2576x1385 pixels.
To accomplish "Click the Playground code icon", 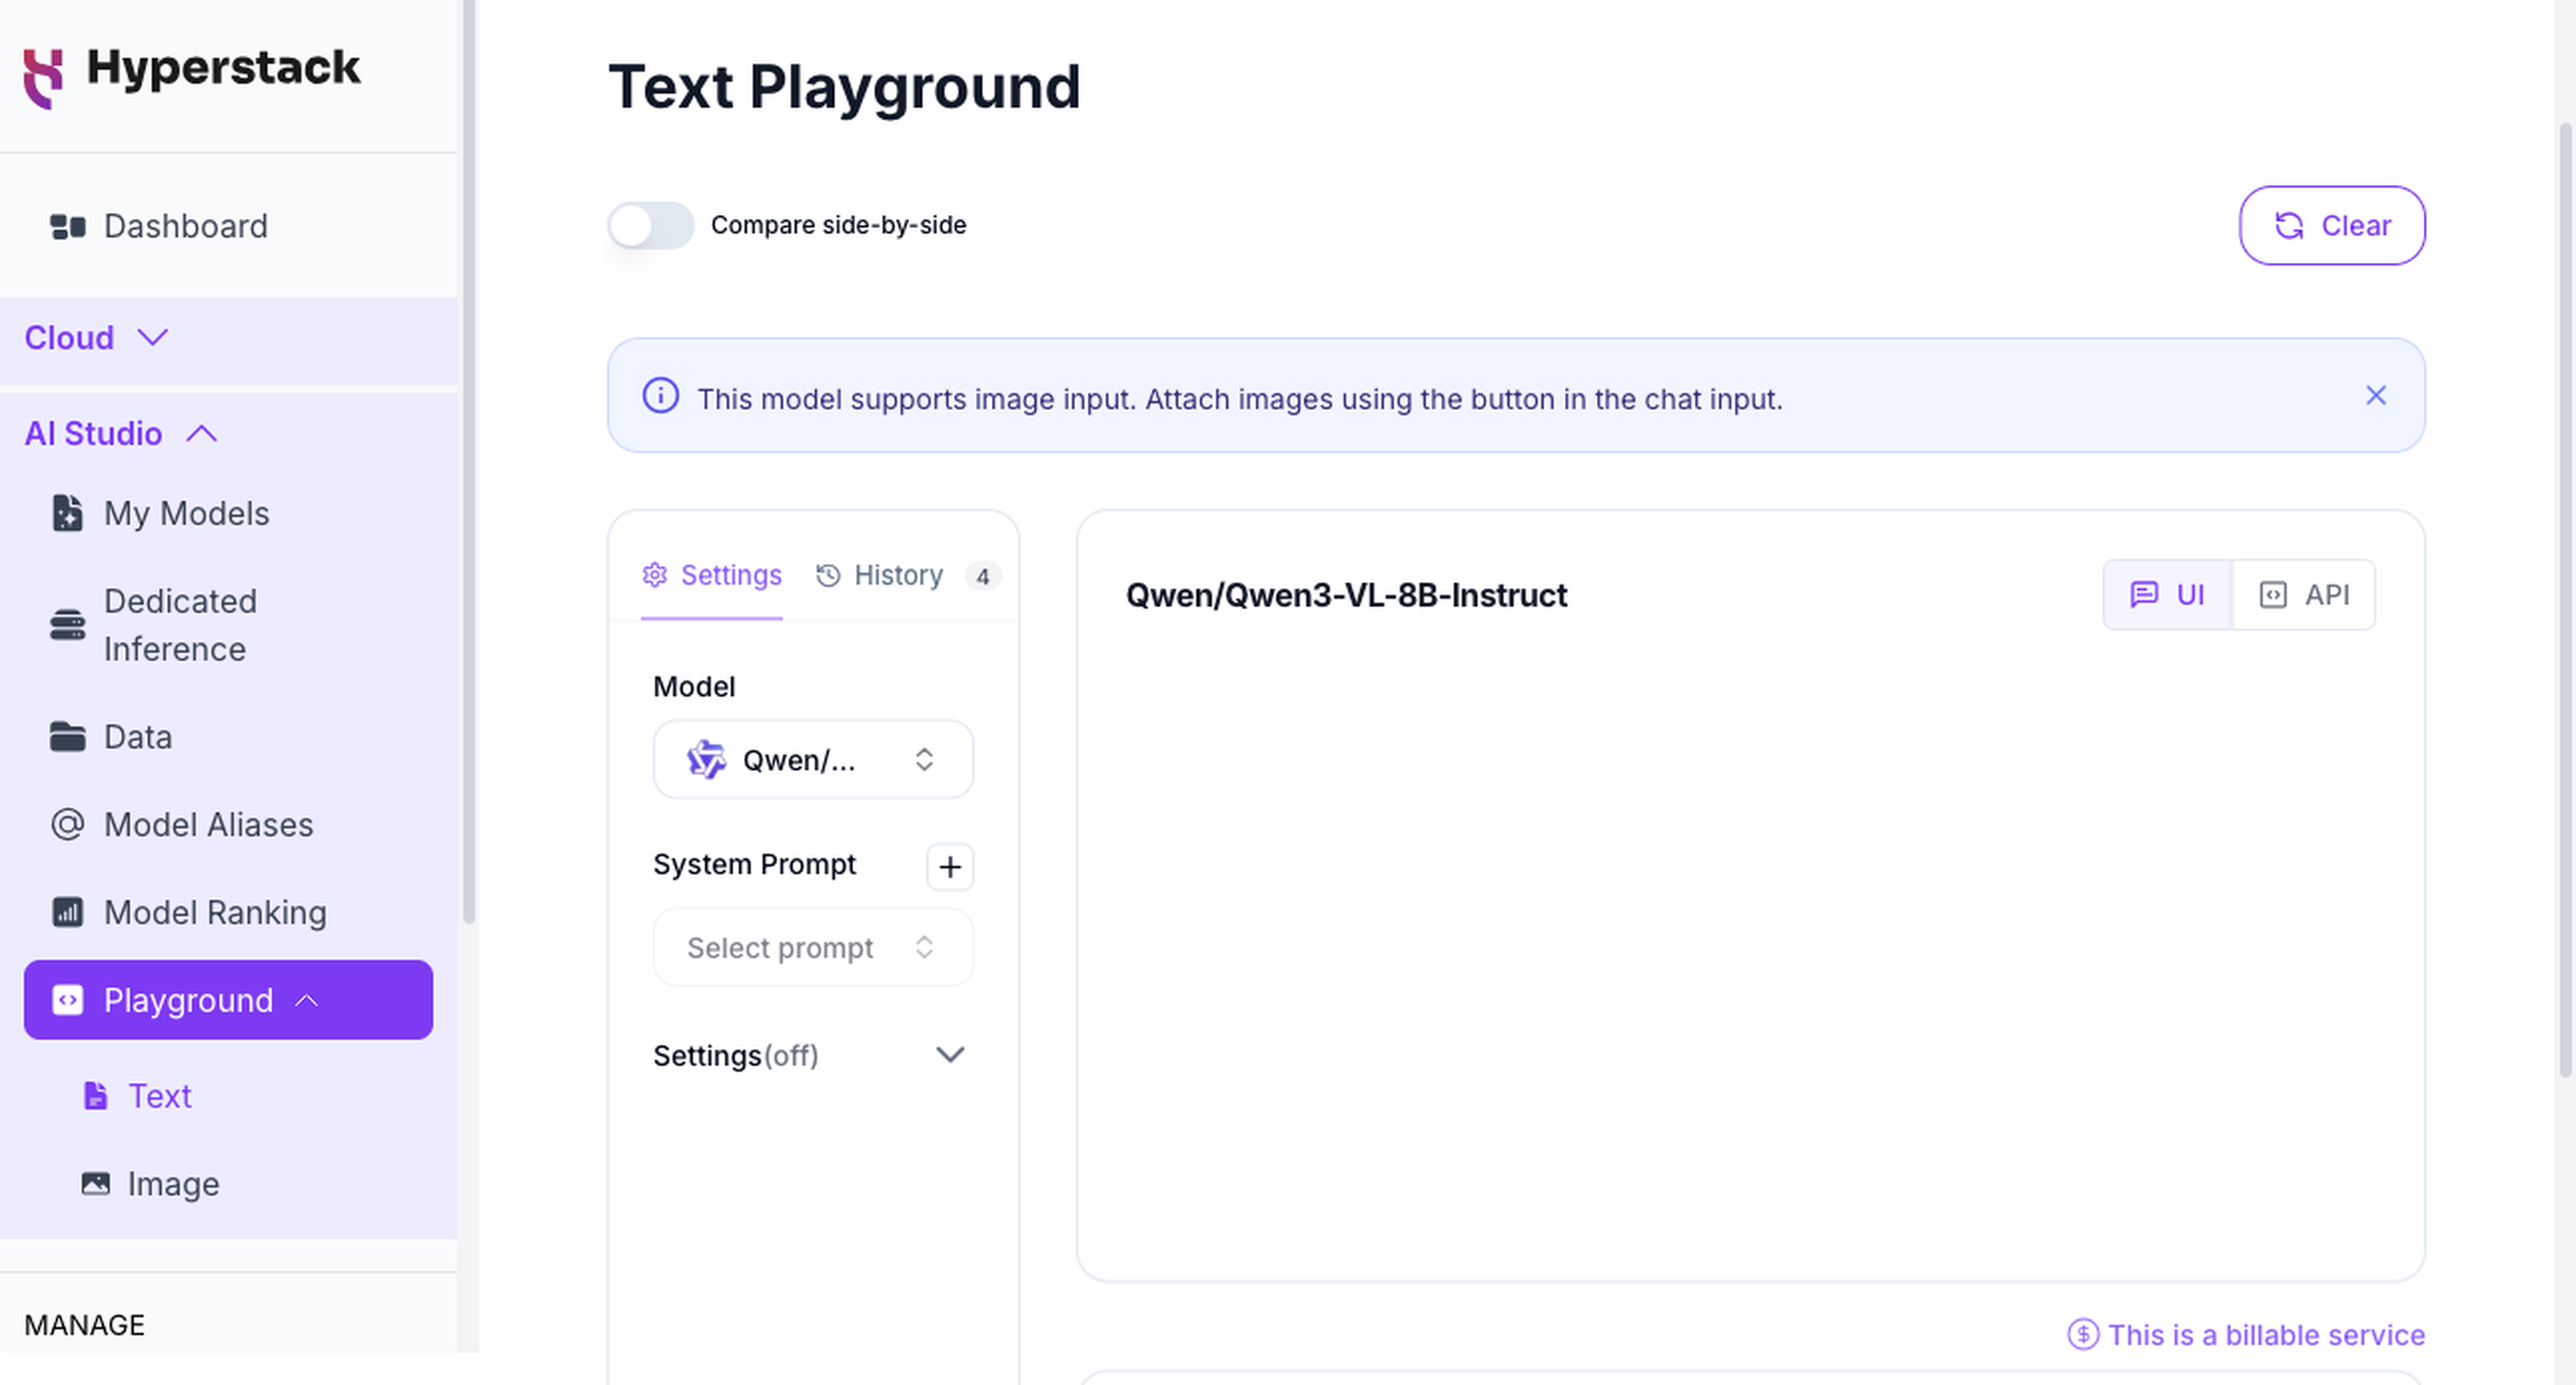I will [x=67, y=1000].
